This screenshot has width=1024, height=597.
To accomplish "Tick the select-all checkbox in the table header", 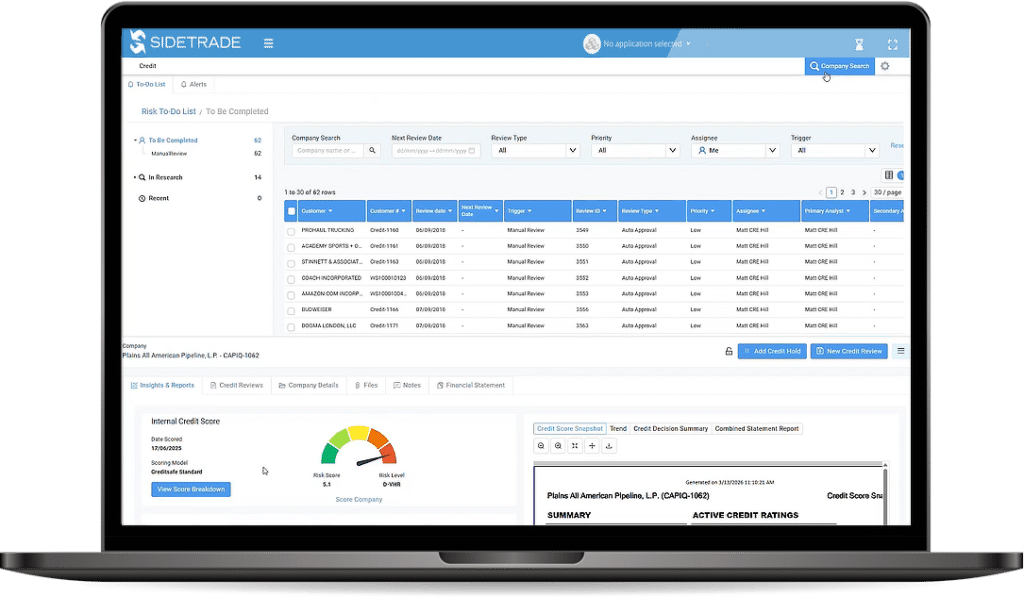I will pos(292,211).
